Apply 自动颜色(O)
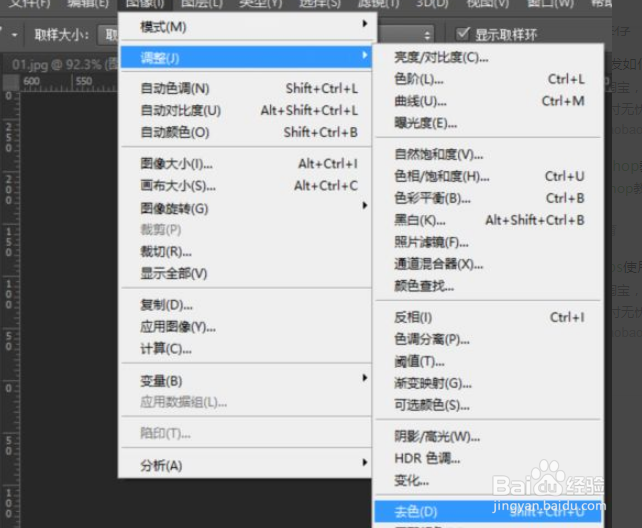 [x=246, y=133]
